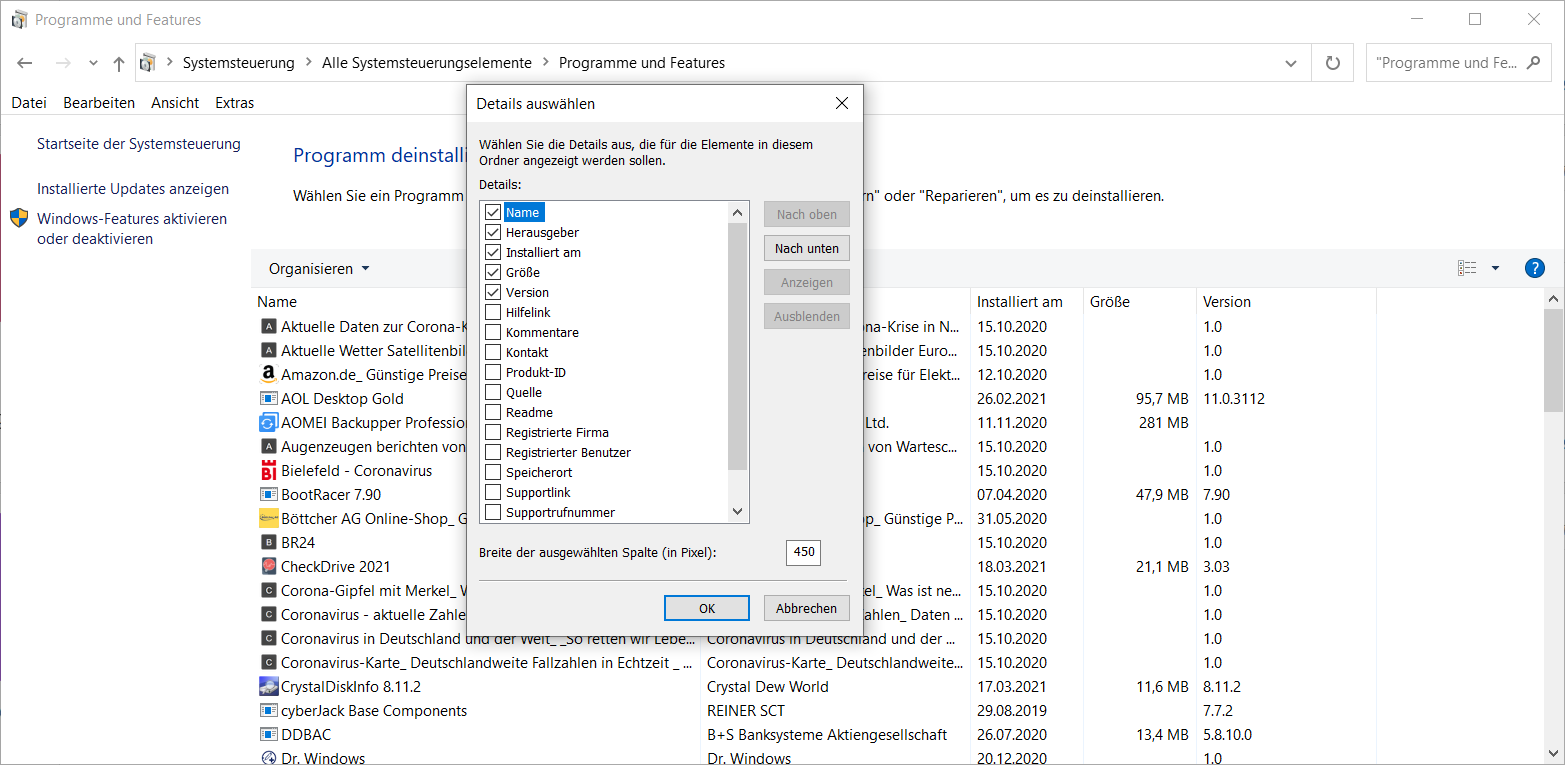
Task: Click the refresh address bar icon
Action: coord(1332,63)
